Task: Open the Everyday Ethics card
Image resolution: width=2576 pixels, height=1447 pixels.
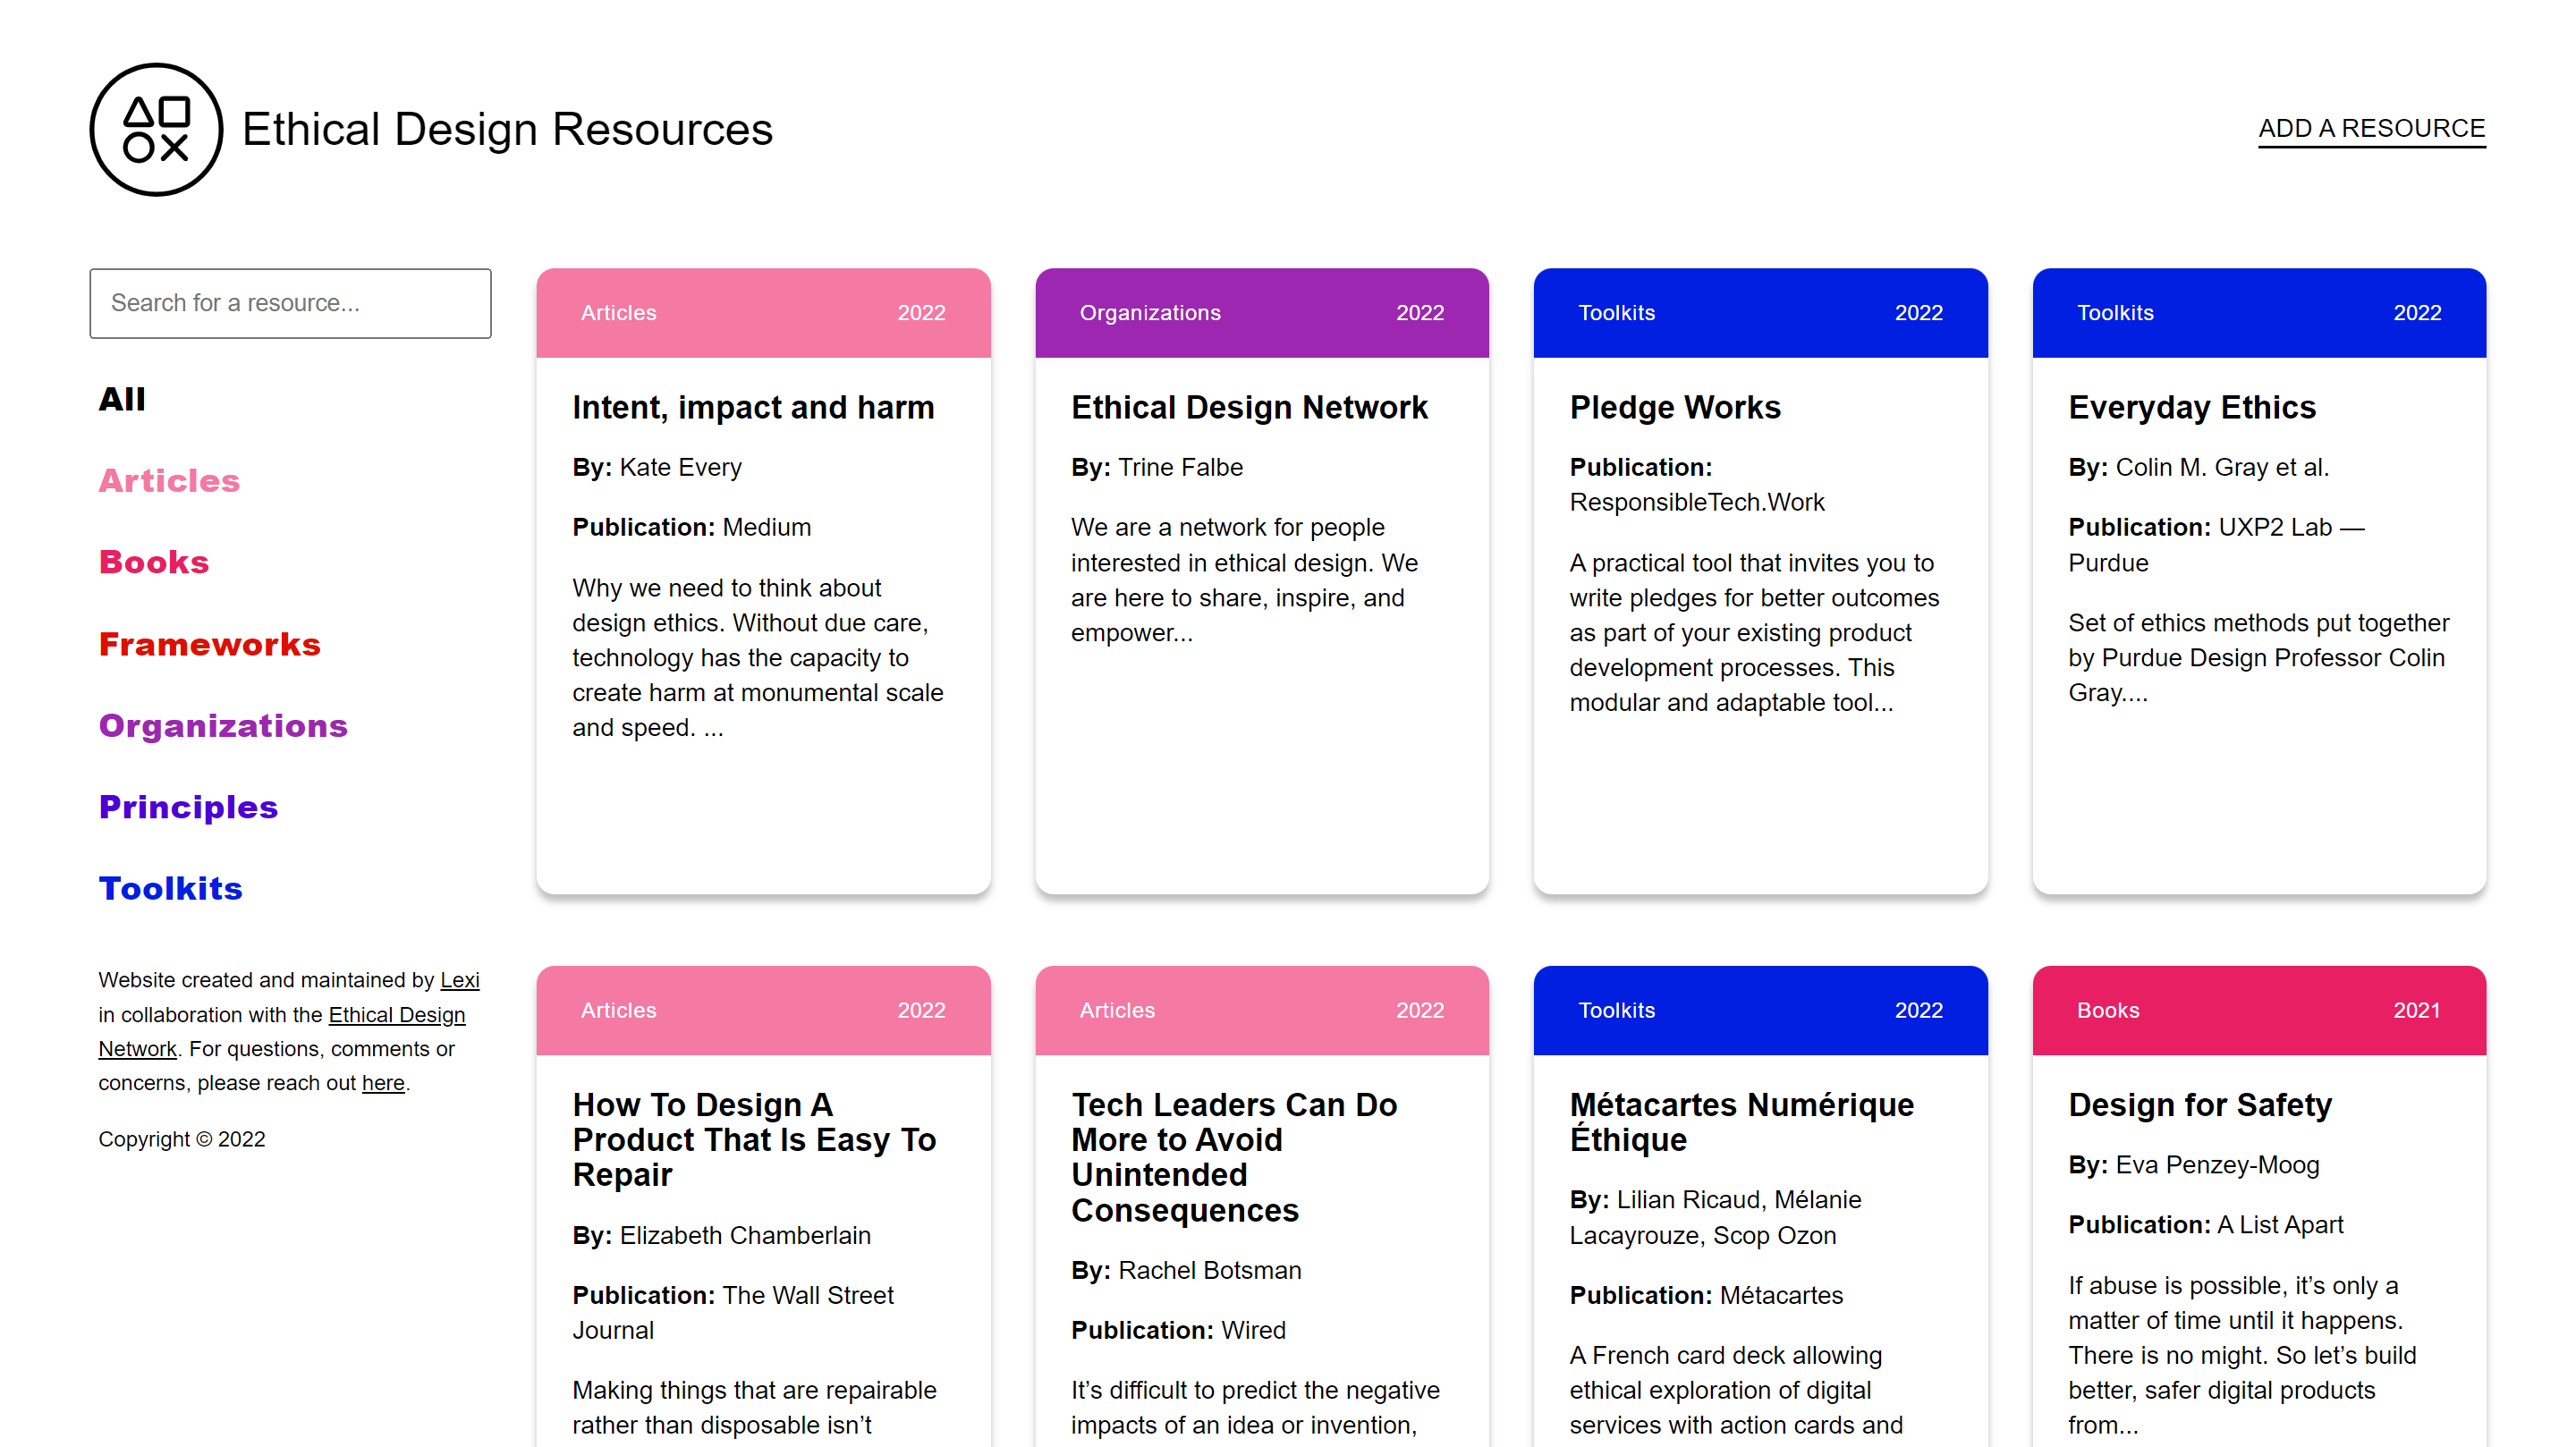Action: (2191, 408)
